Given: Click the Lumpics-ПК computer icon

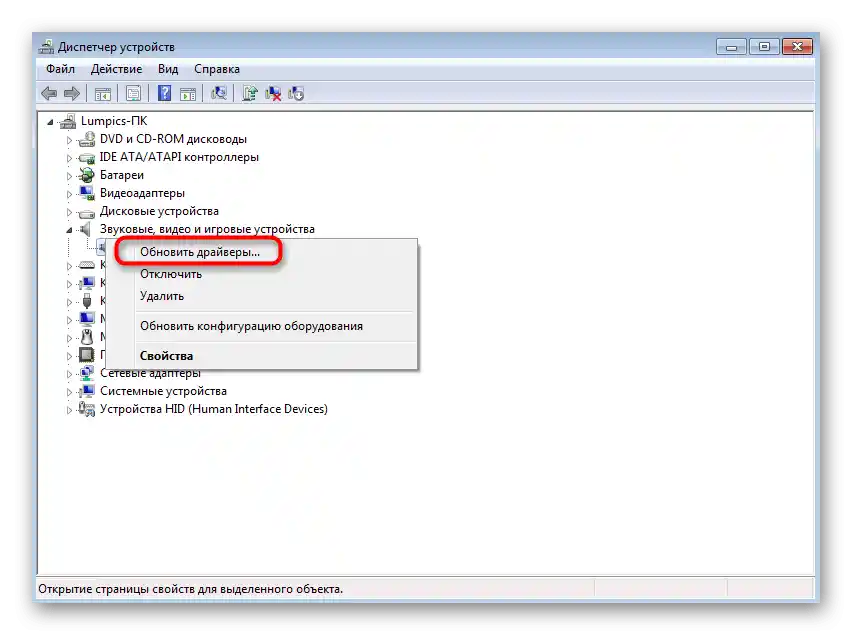Looking at the screenshot, I should click(67, 121).
